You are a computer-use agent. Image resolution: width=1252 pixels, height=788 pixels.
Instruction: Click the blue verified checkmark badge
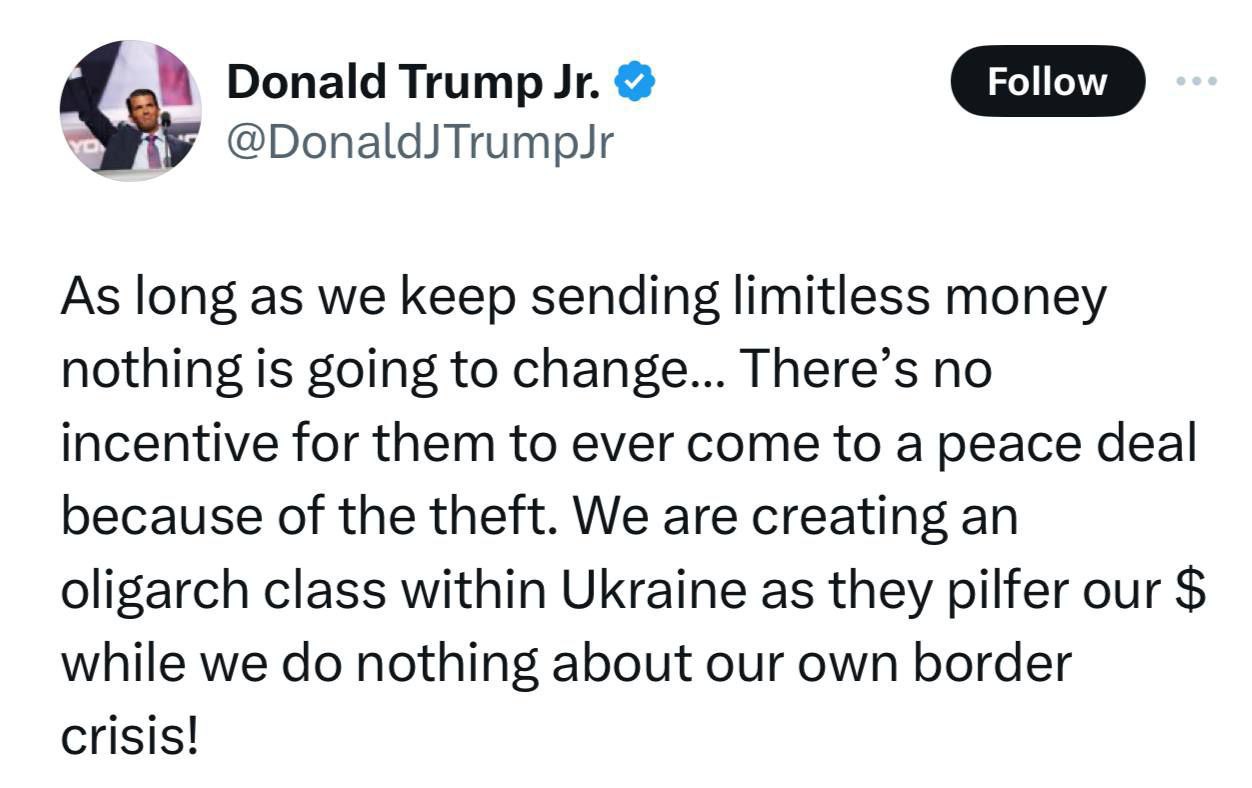coord(634,82)
